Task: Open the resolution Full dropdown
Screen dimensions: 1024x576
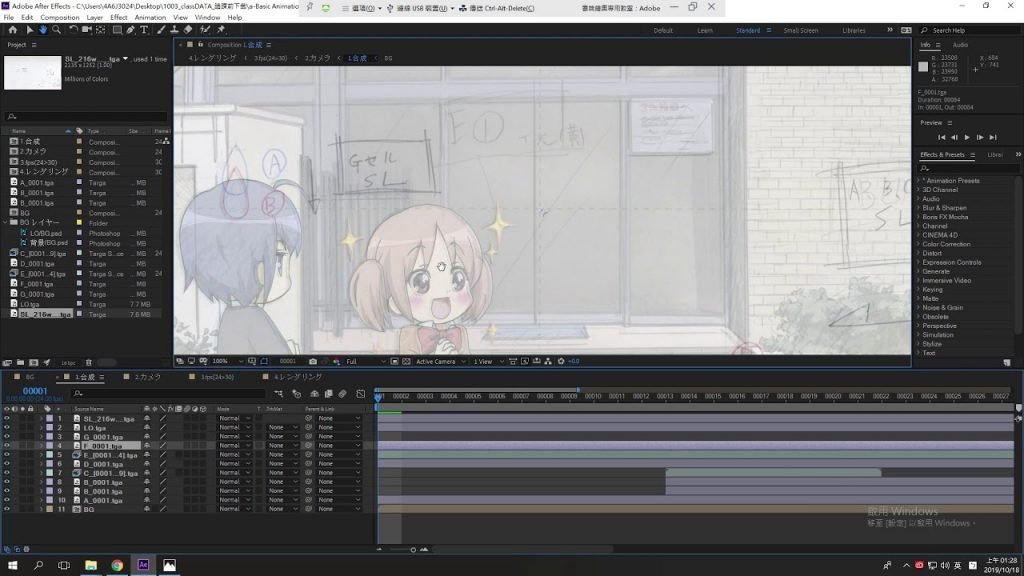Action: [365, 361]
